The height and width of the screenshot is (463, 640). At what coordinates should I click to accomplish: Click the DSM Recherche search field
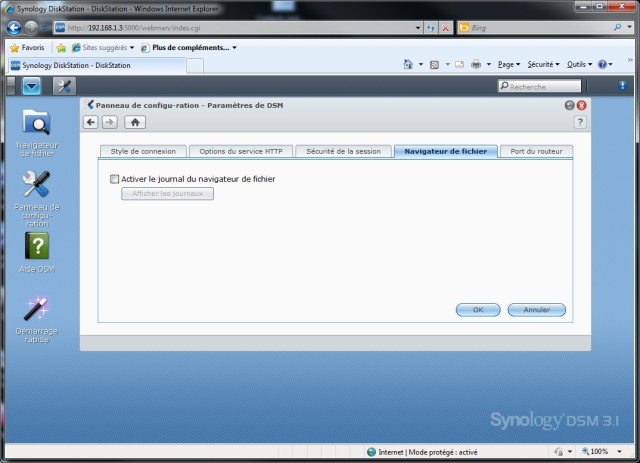coord(539,86)
